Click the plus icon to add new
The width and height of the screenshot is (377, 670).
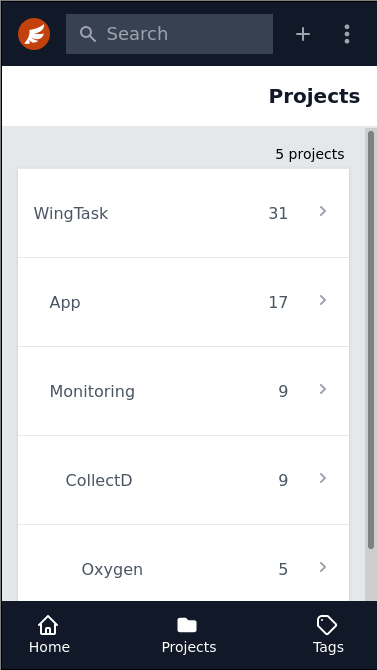[x=303, y=34]
